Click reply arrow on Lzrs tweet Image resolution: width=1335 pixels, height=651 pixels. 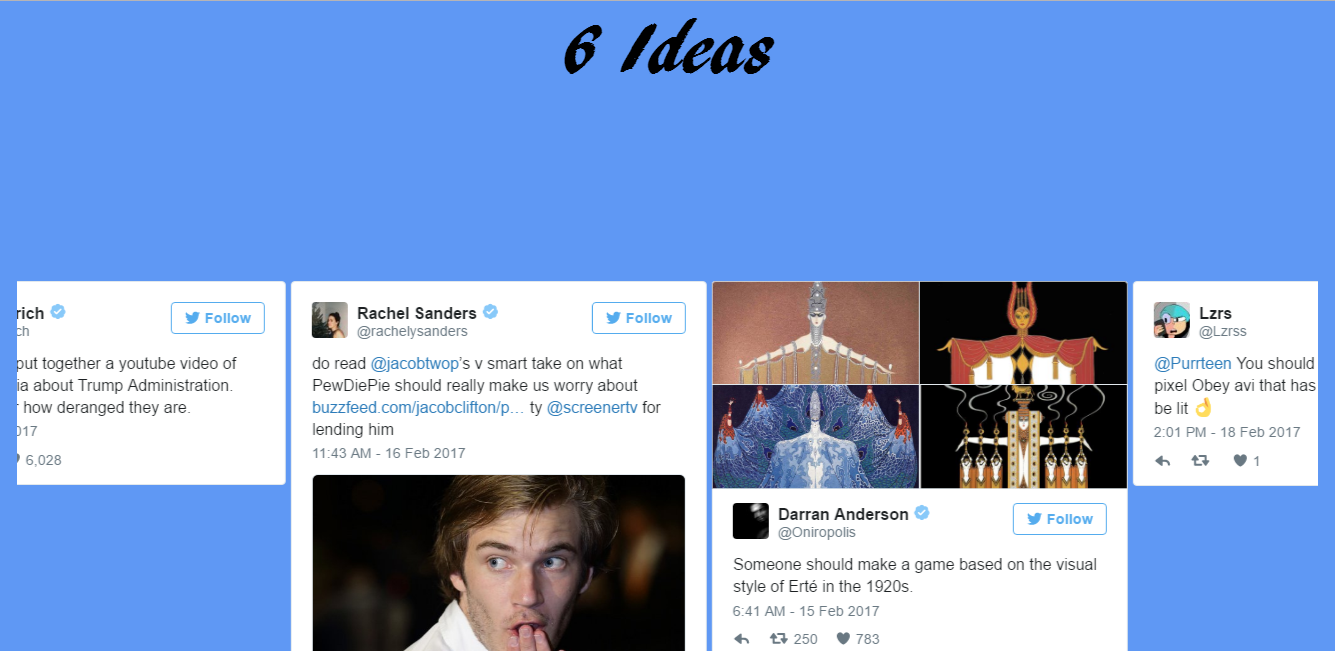(1162, 461)
